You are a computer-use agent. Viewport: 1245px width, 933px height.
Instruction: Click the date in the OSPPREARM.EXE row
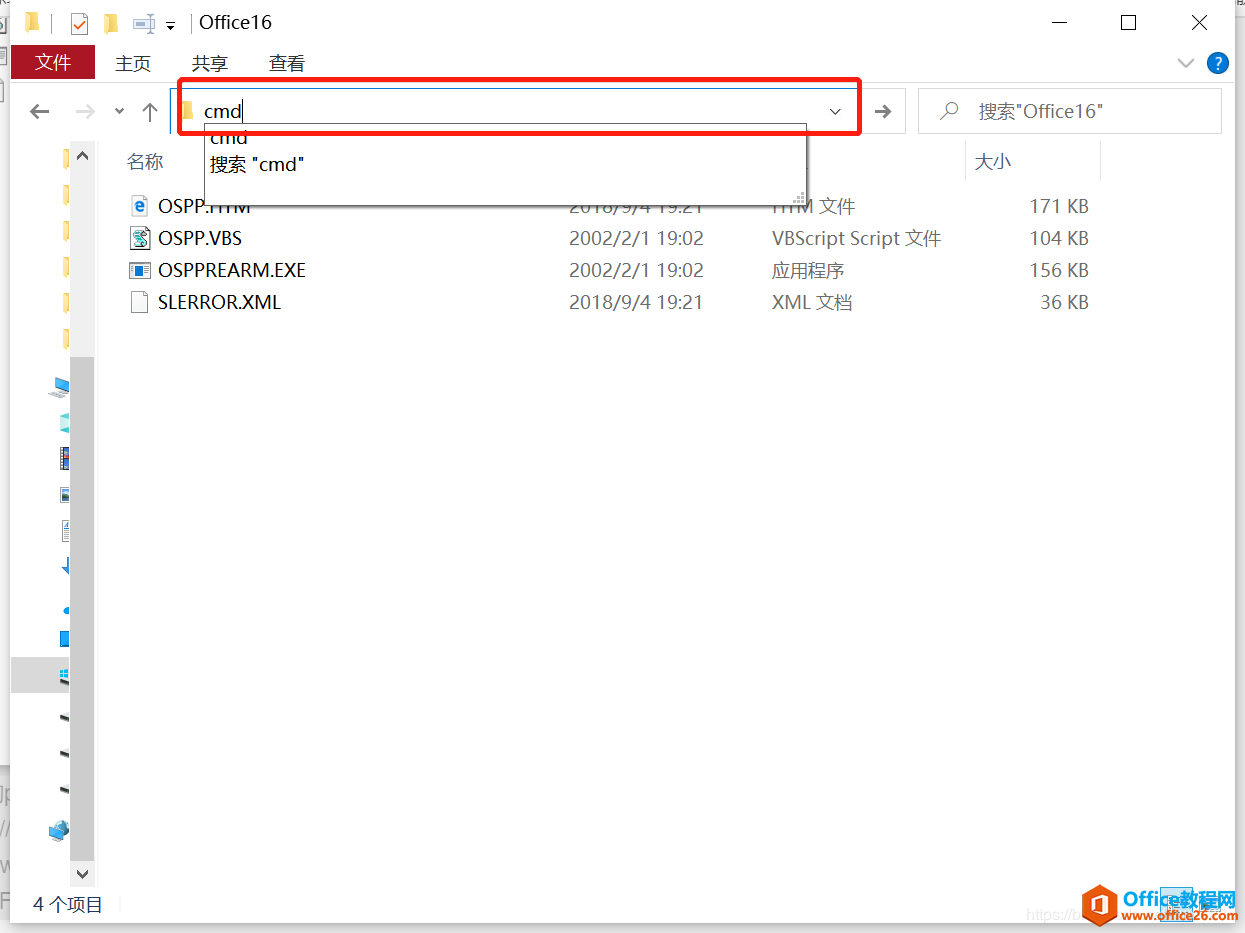coord(636,270)
